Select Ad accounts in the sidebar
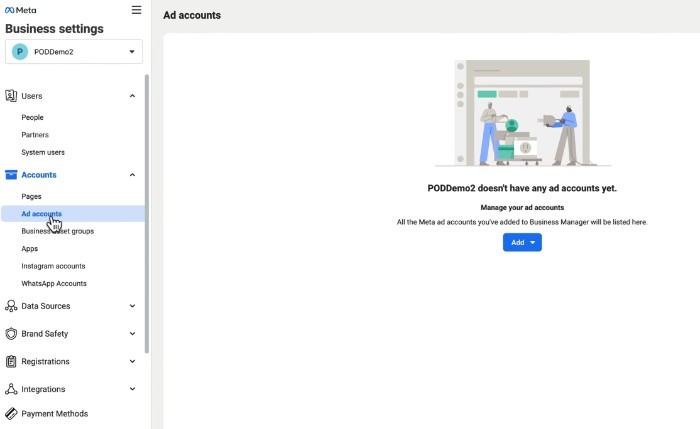 click(73, 214)
